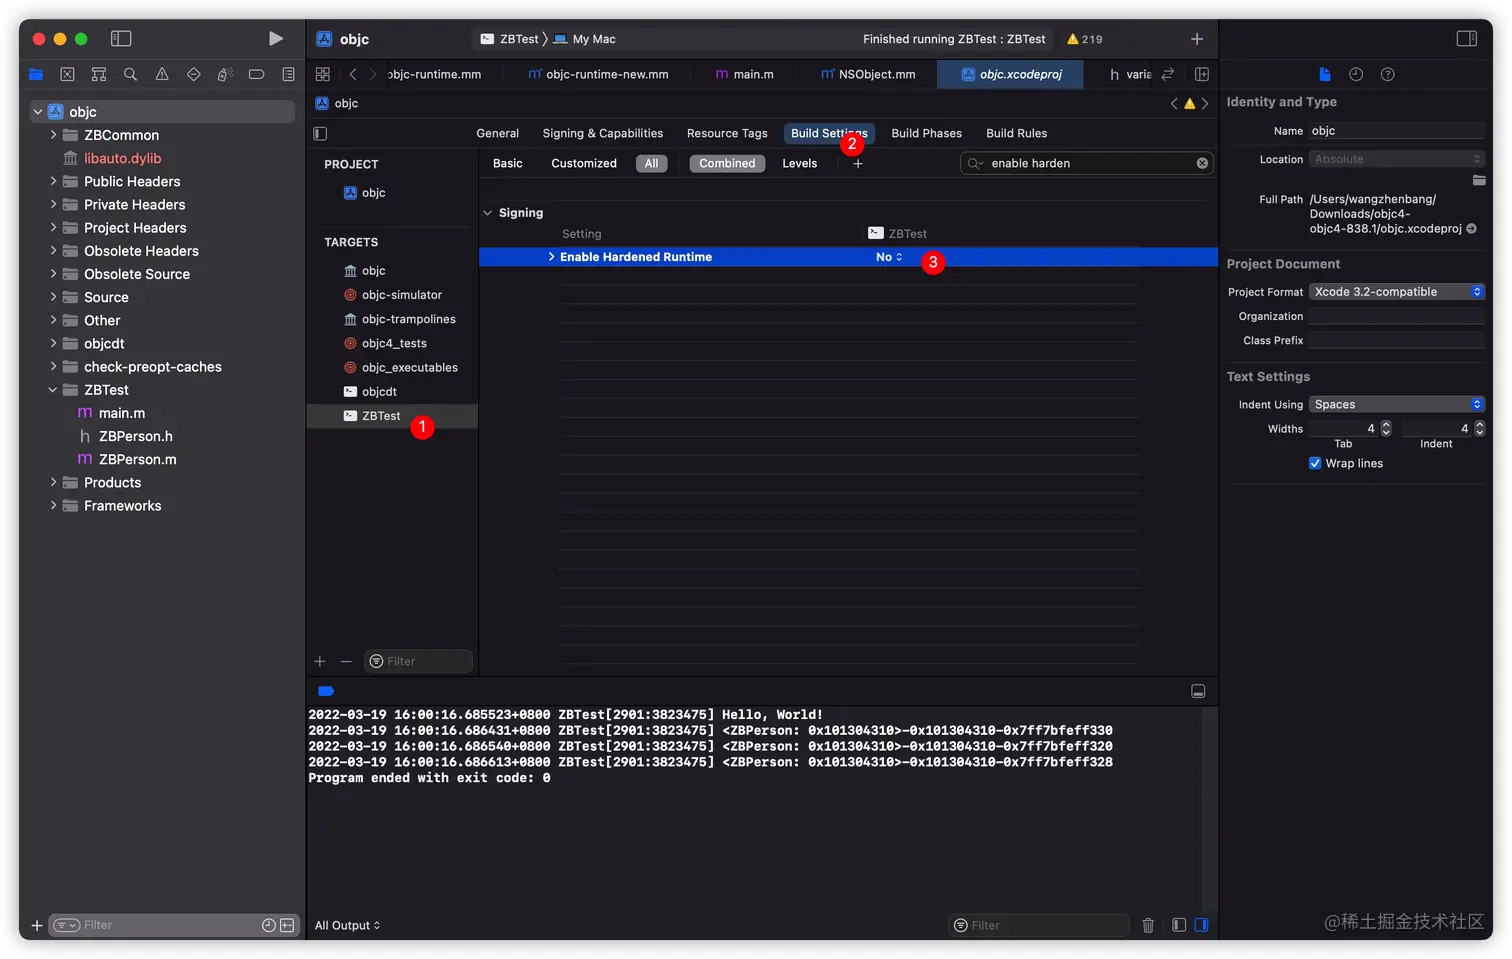Add a new build setting with plus

point(858,163)
